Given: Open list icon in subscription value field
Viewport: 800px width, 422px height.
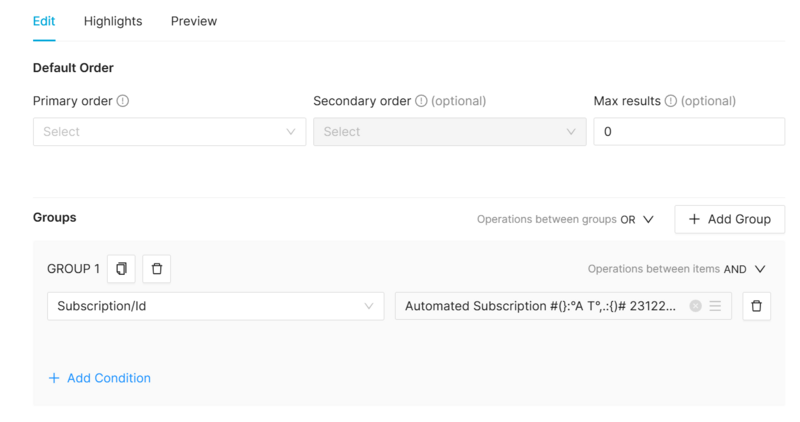Looking at the screenshot, I should point(715,306).
